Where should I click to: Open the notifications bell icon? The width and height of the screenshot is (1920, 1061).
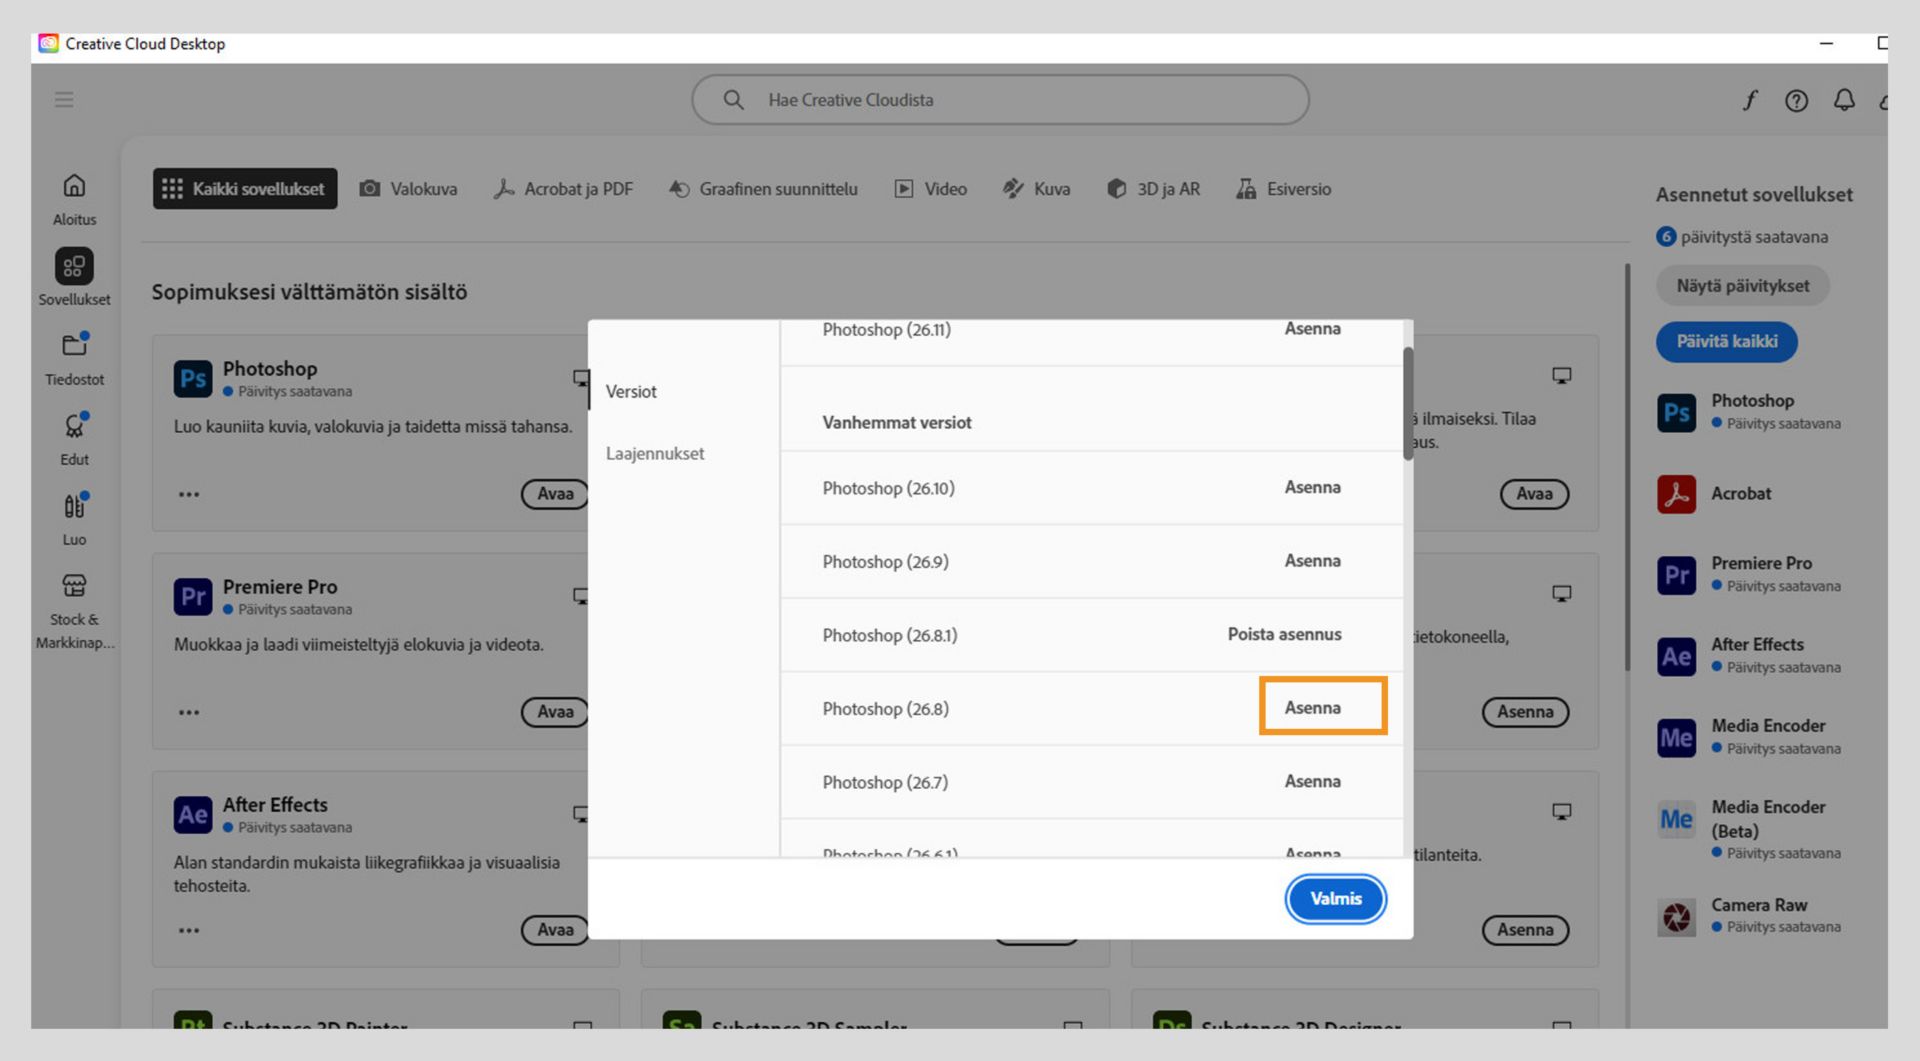click(1844, 100)
